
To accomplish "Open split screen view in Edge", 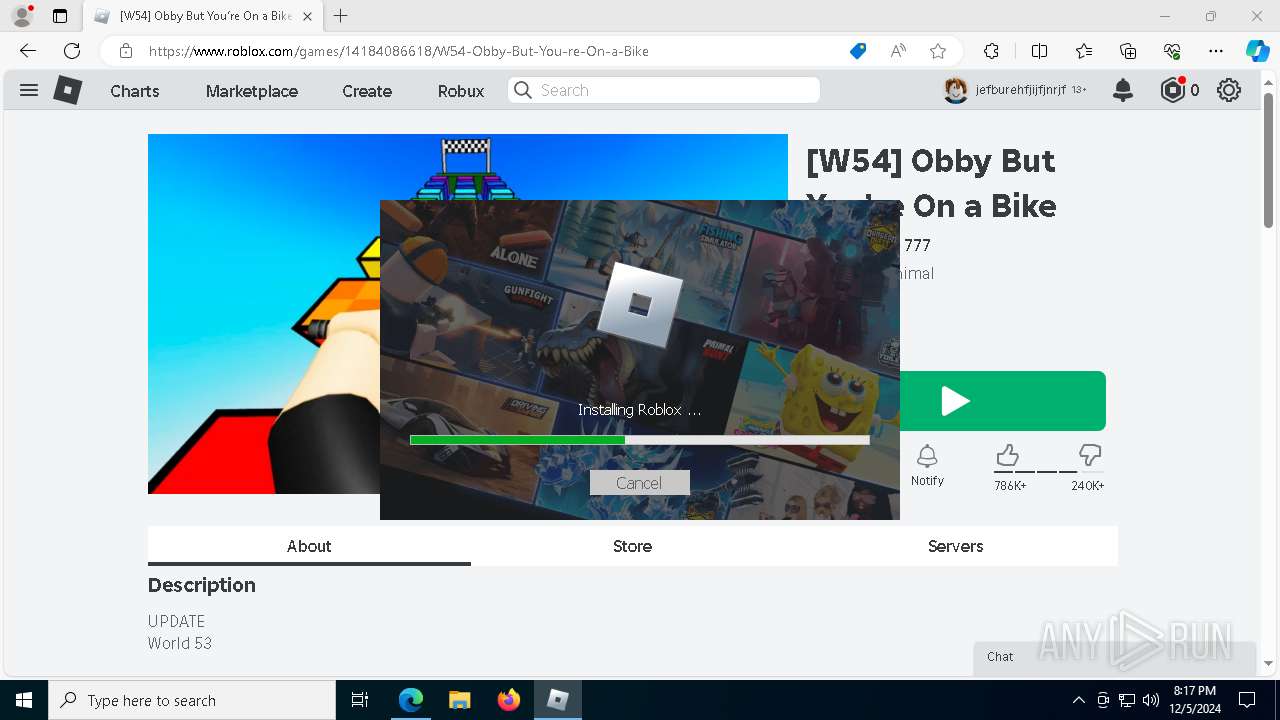I will 1039,51.
